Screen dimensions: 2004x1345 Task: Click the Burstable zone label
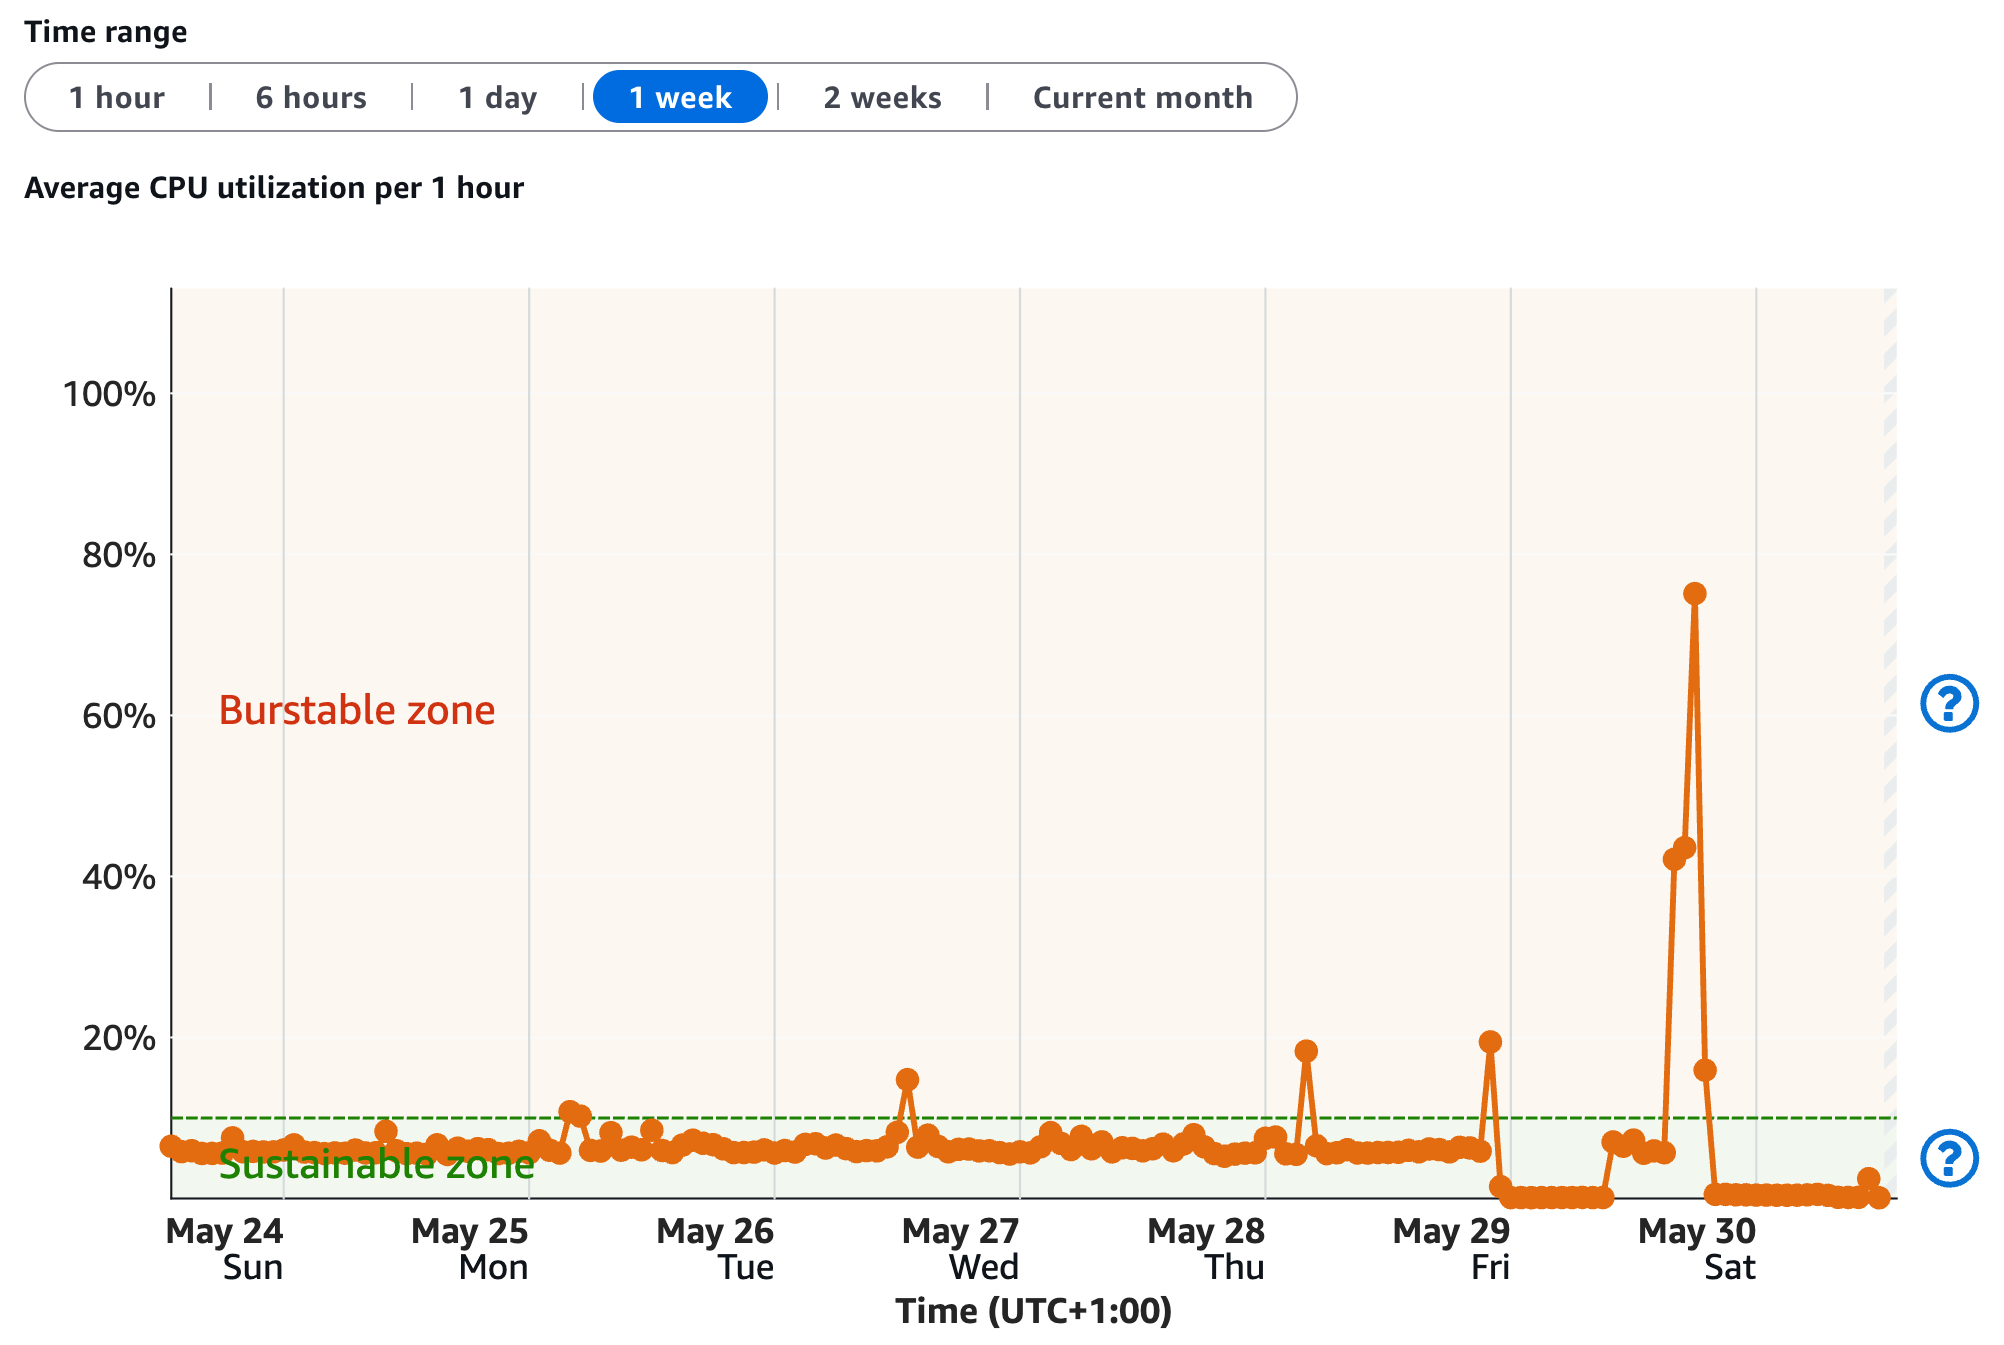[357, 710]
